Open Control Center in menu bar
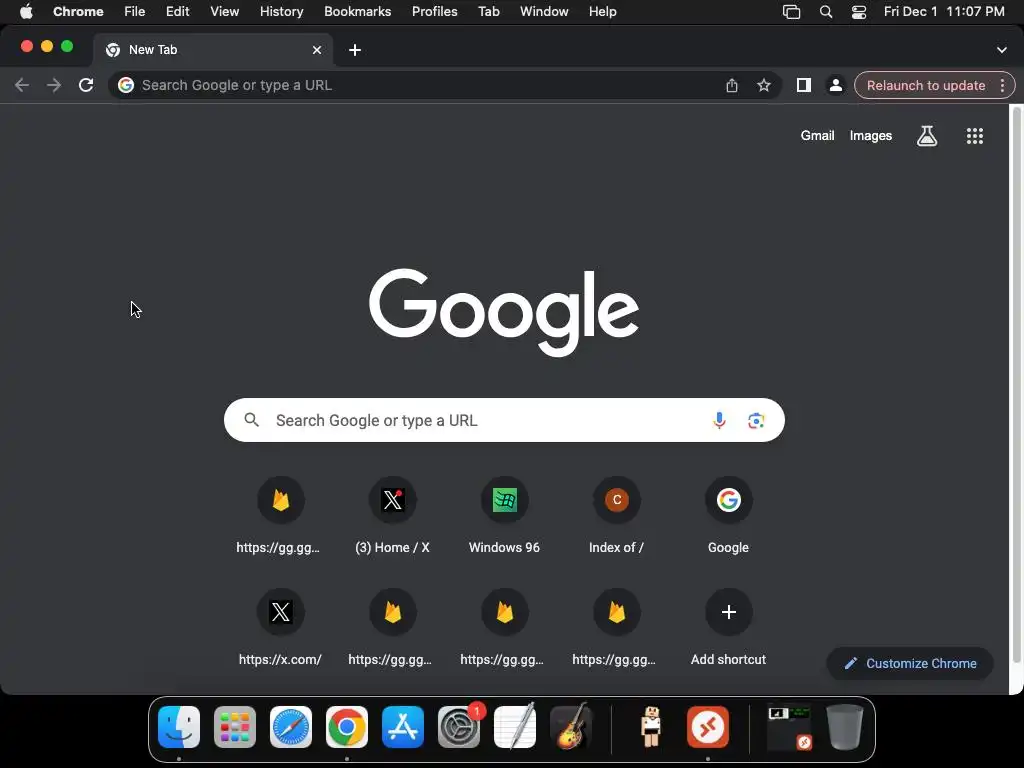The height and width of the screenshot is (768, 1024). [859, 12]
